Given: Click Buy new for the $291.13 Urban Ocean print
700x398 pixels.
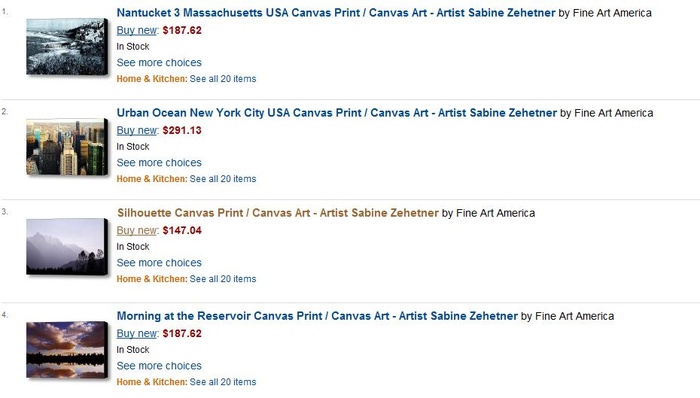Looking at the screenshot, I should pos(137,130).
